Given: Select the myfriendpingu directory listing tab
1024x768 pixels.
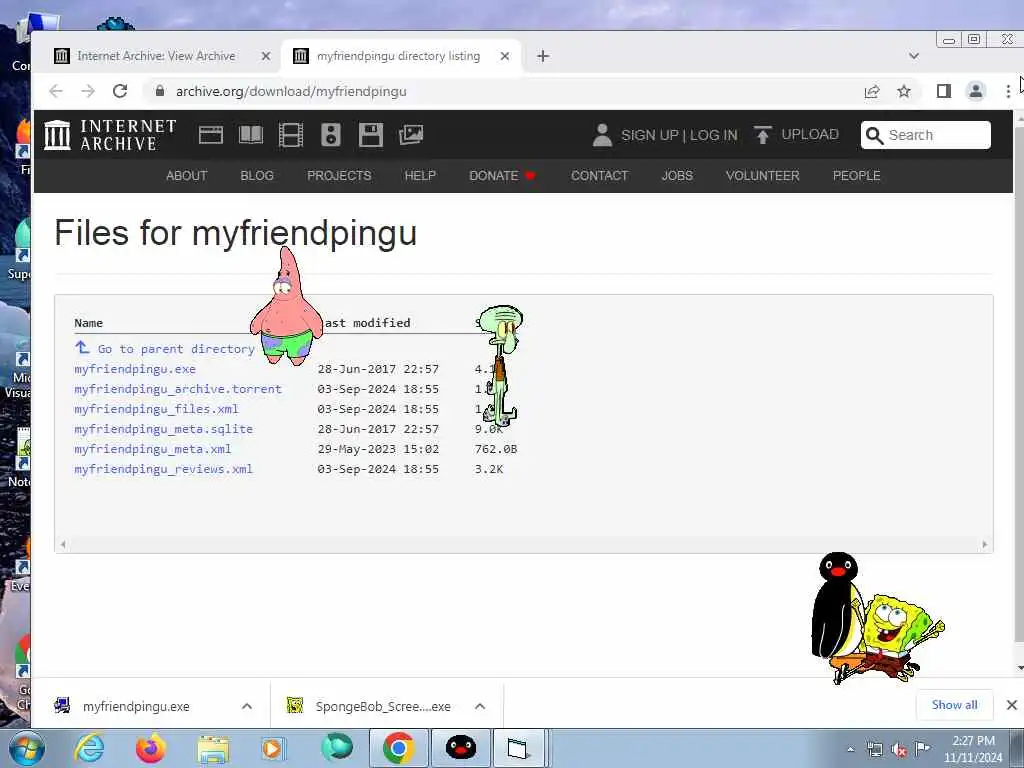Looking at the screenshot, I should coord(400,56).
